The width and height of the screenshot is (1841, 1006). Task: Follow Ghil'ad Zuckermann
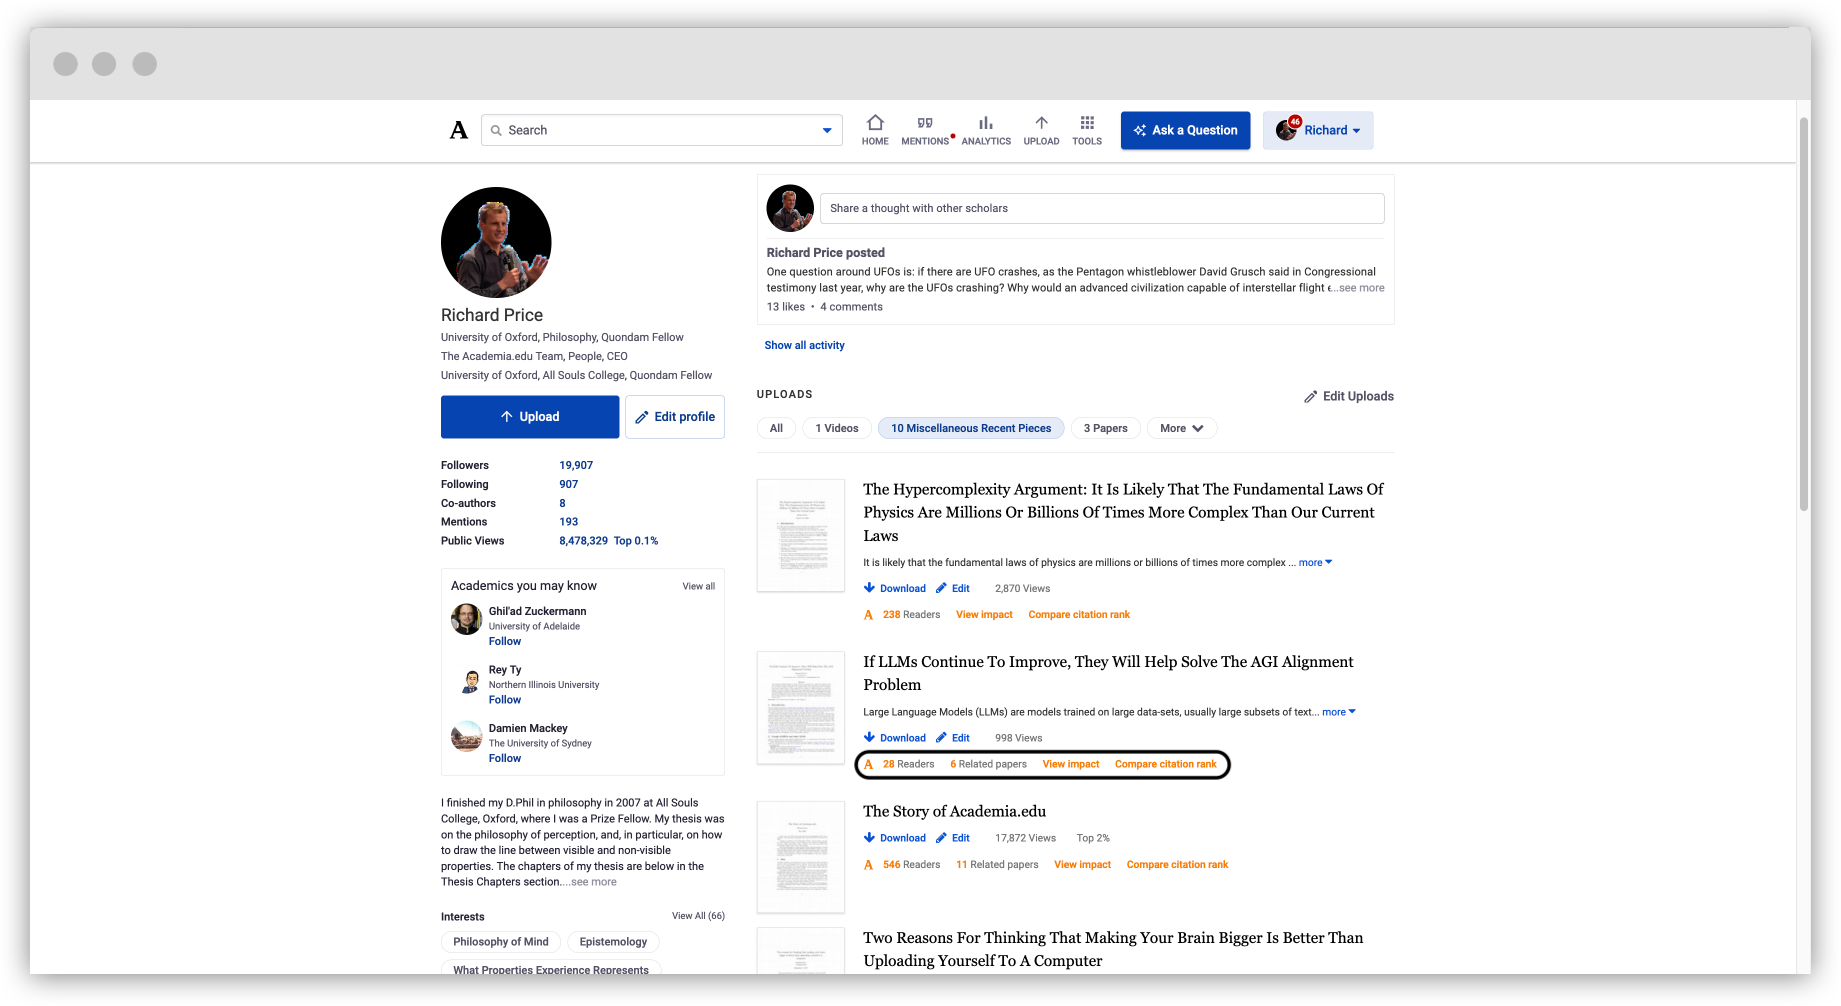pyautogui.click(x=505, y=642)
